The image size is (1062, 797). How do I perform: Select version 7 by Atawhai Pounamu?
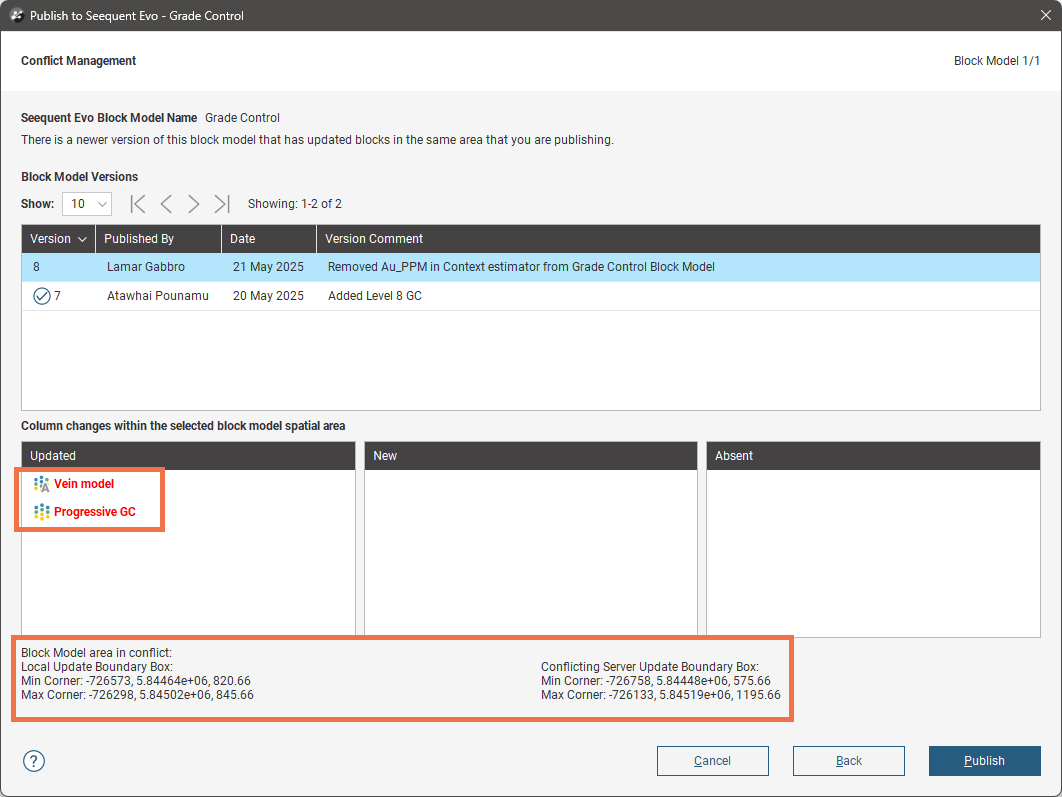point(157,296)
